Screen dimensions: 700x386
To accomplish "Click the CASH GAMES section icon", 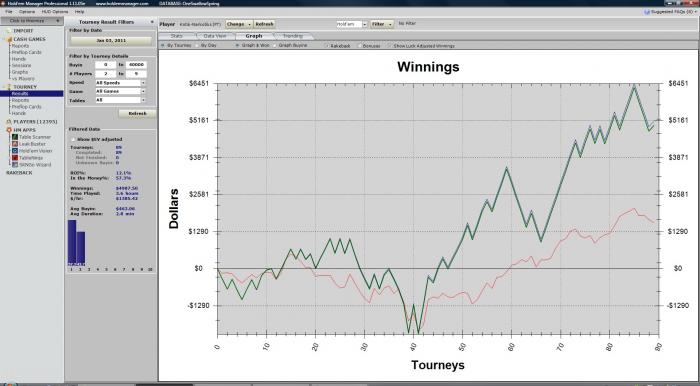I will tap(9, 39).
